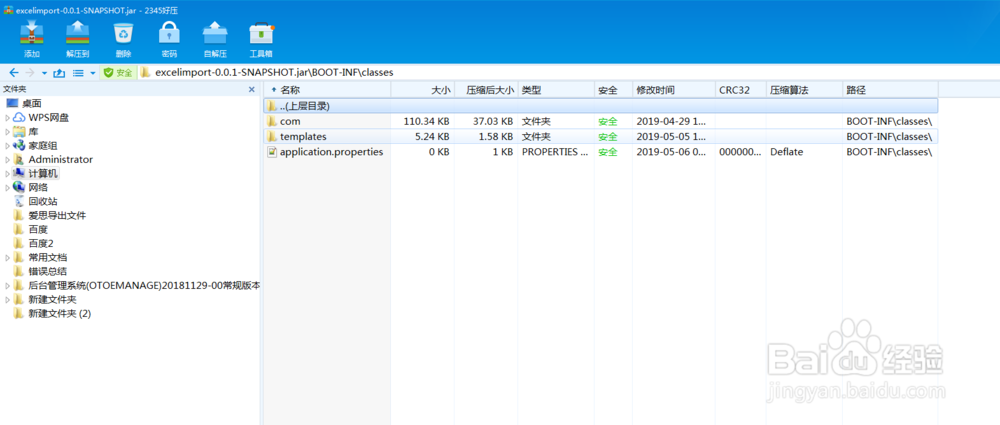Select 常用文档 folder label
The width and height of the screenshot is (1000, 425).
click(48, 258)
